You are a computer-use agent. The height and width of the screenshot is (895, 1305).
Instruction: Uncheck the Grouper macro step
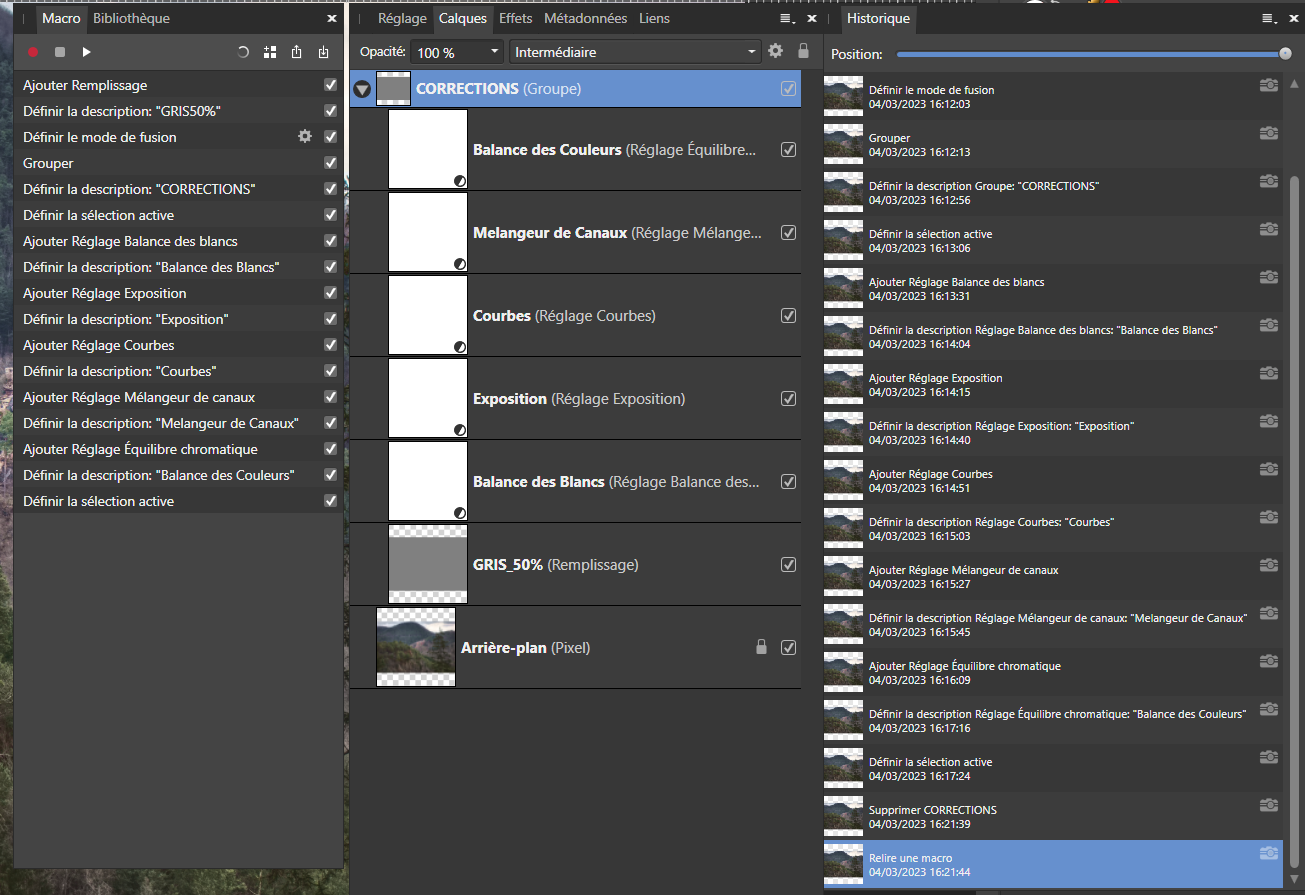point(331,163)
